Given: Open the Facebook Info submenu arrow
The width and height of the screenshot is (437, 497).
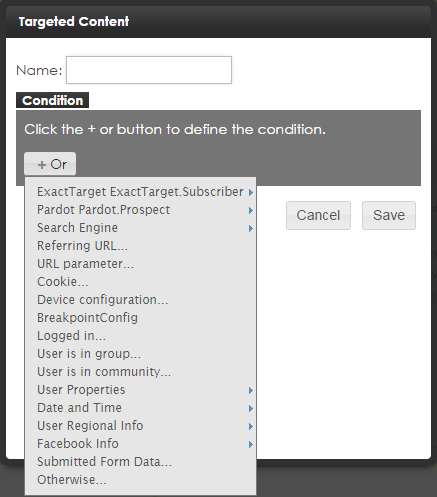Looking at the screenshot, I should click(251, 444).
